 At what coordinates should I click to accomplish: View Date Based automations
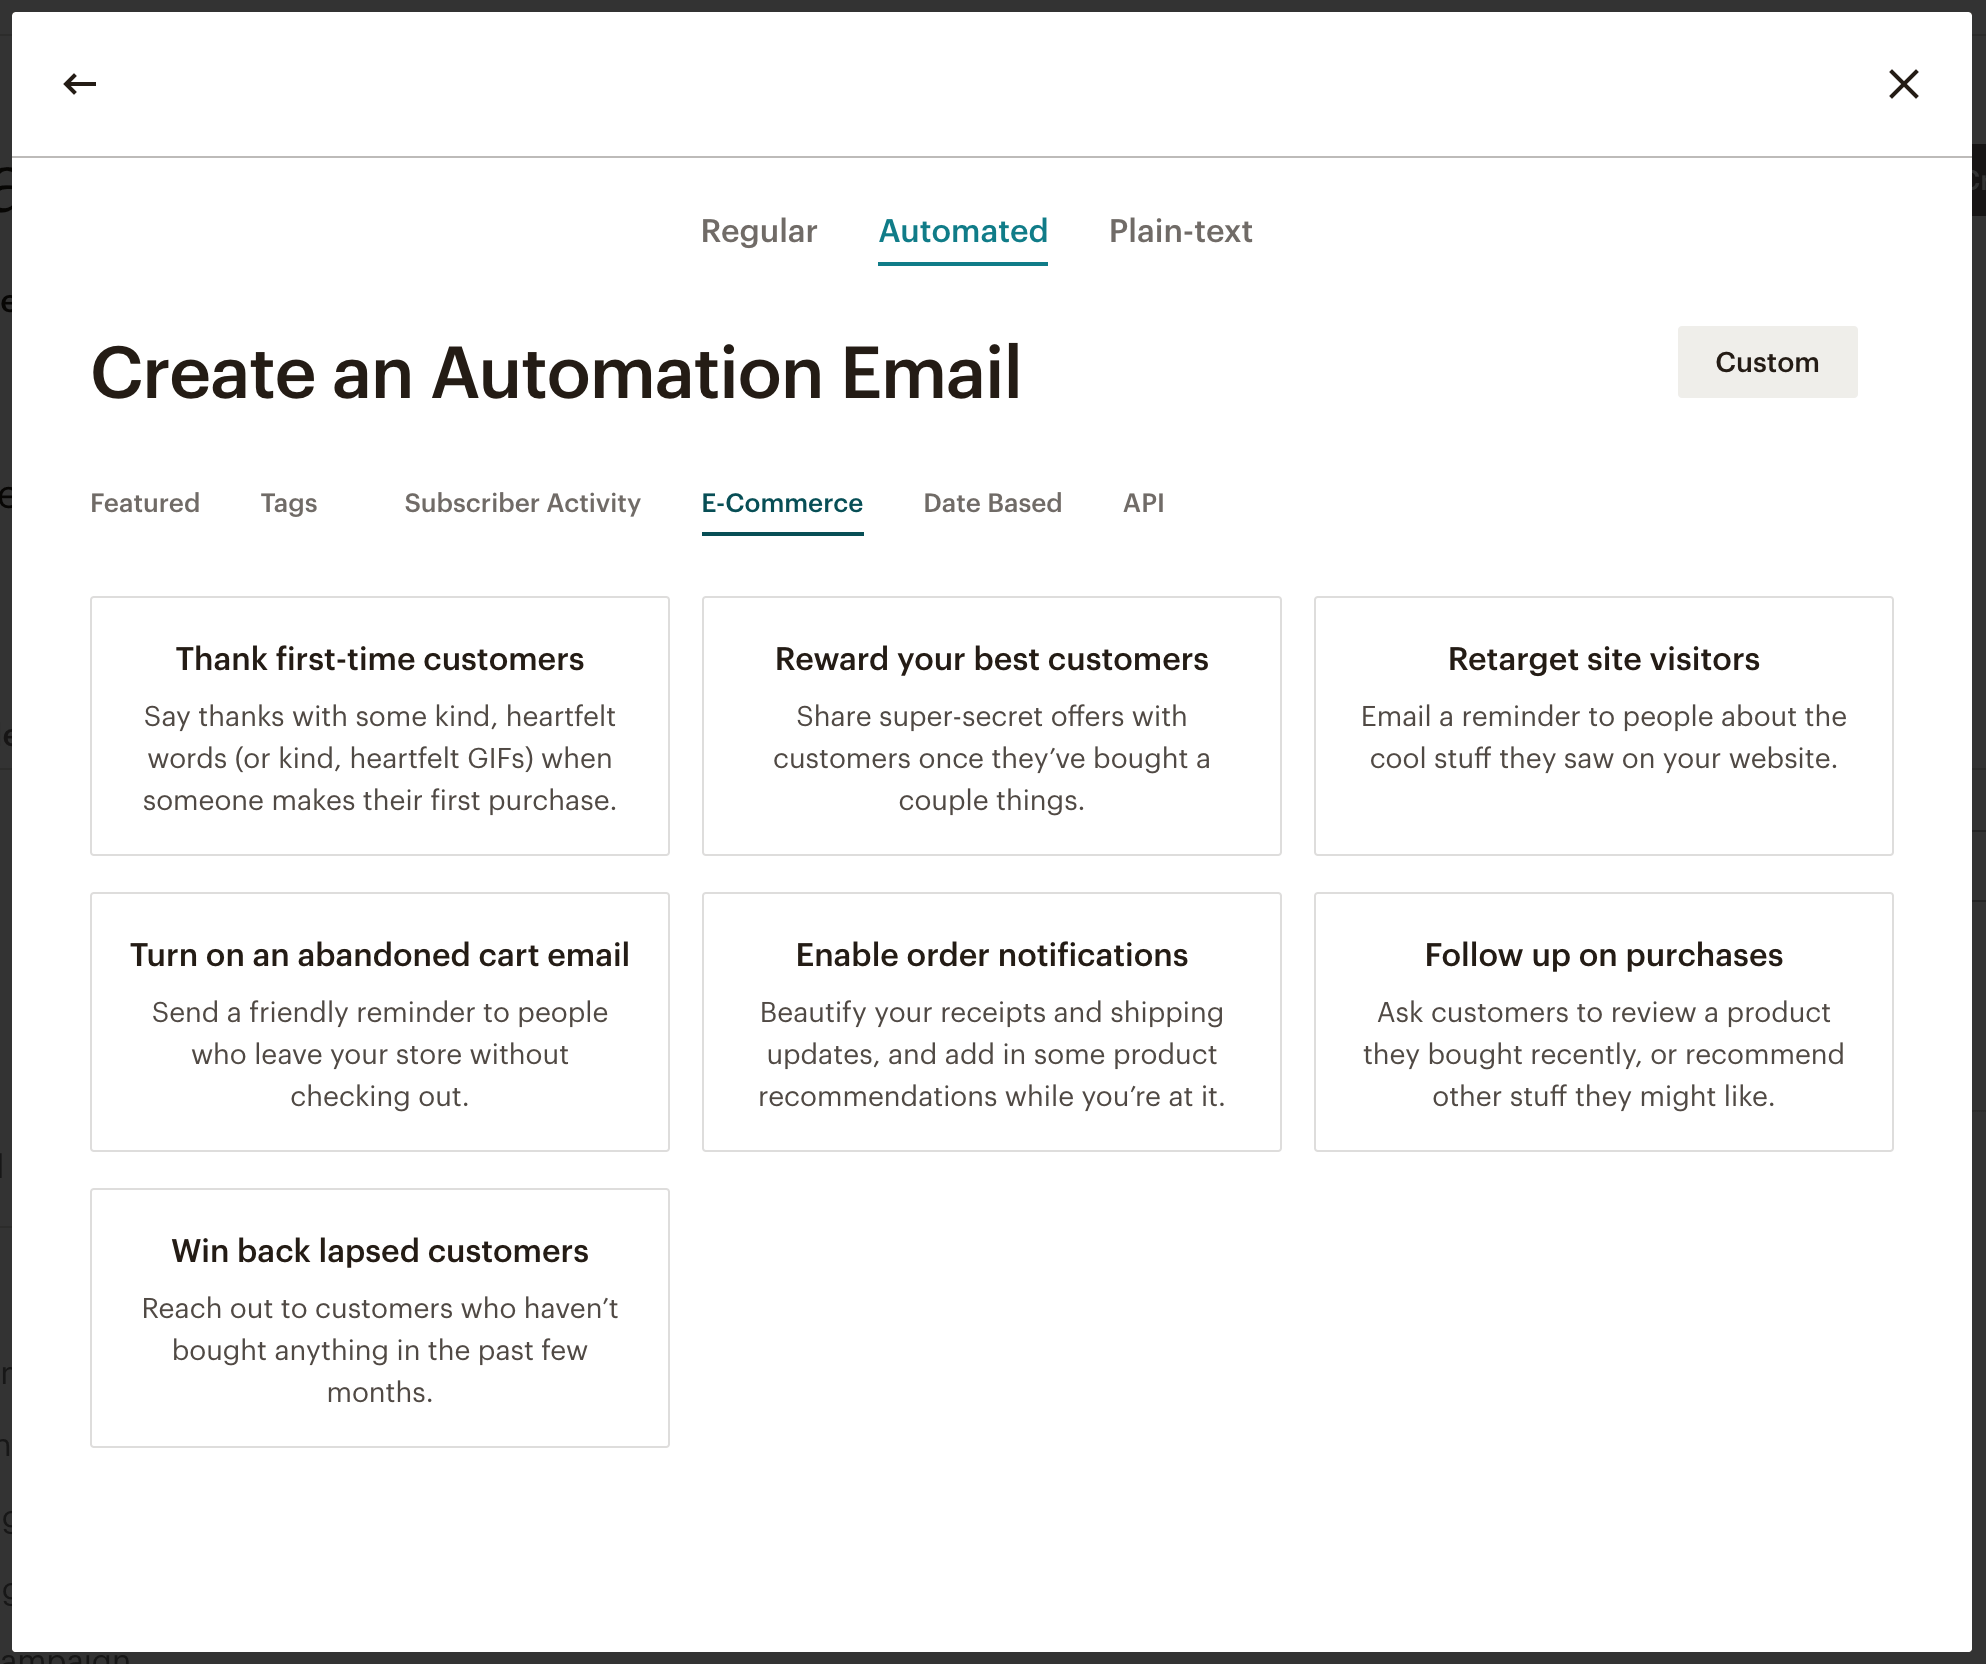tap(992, 503)
